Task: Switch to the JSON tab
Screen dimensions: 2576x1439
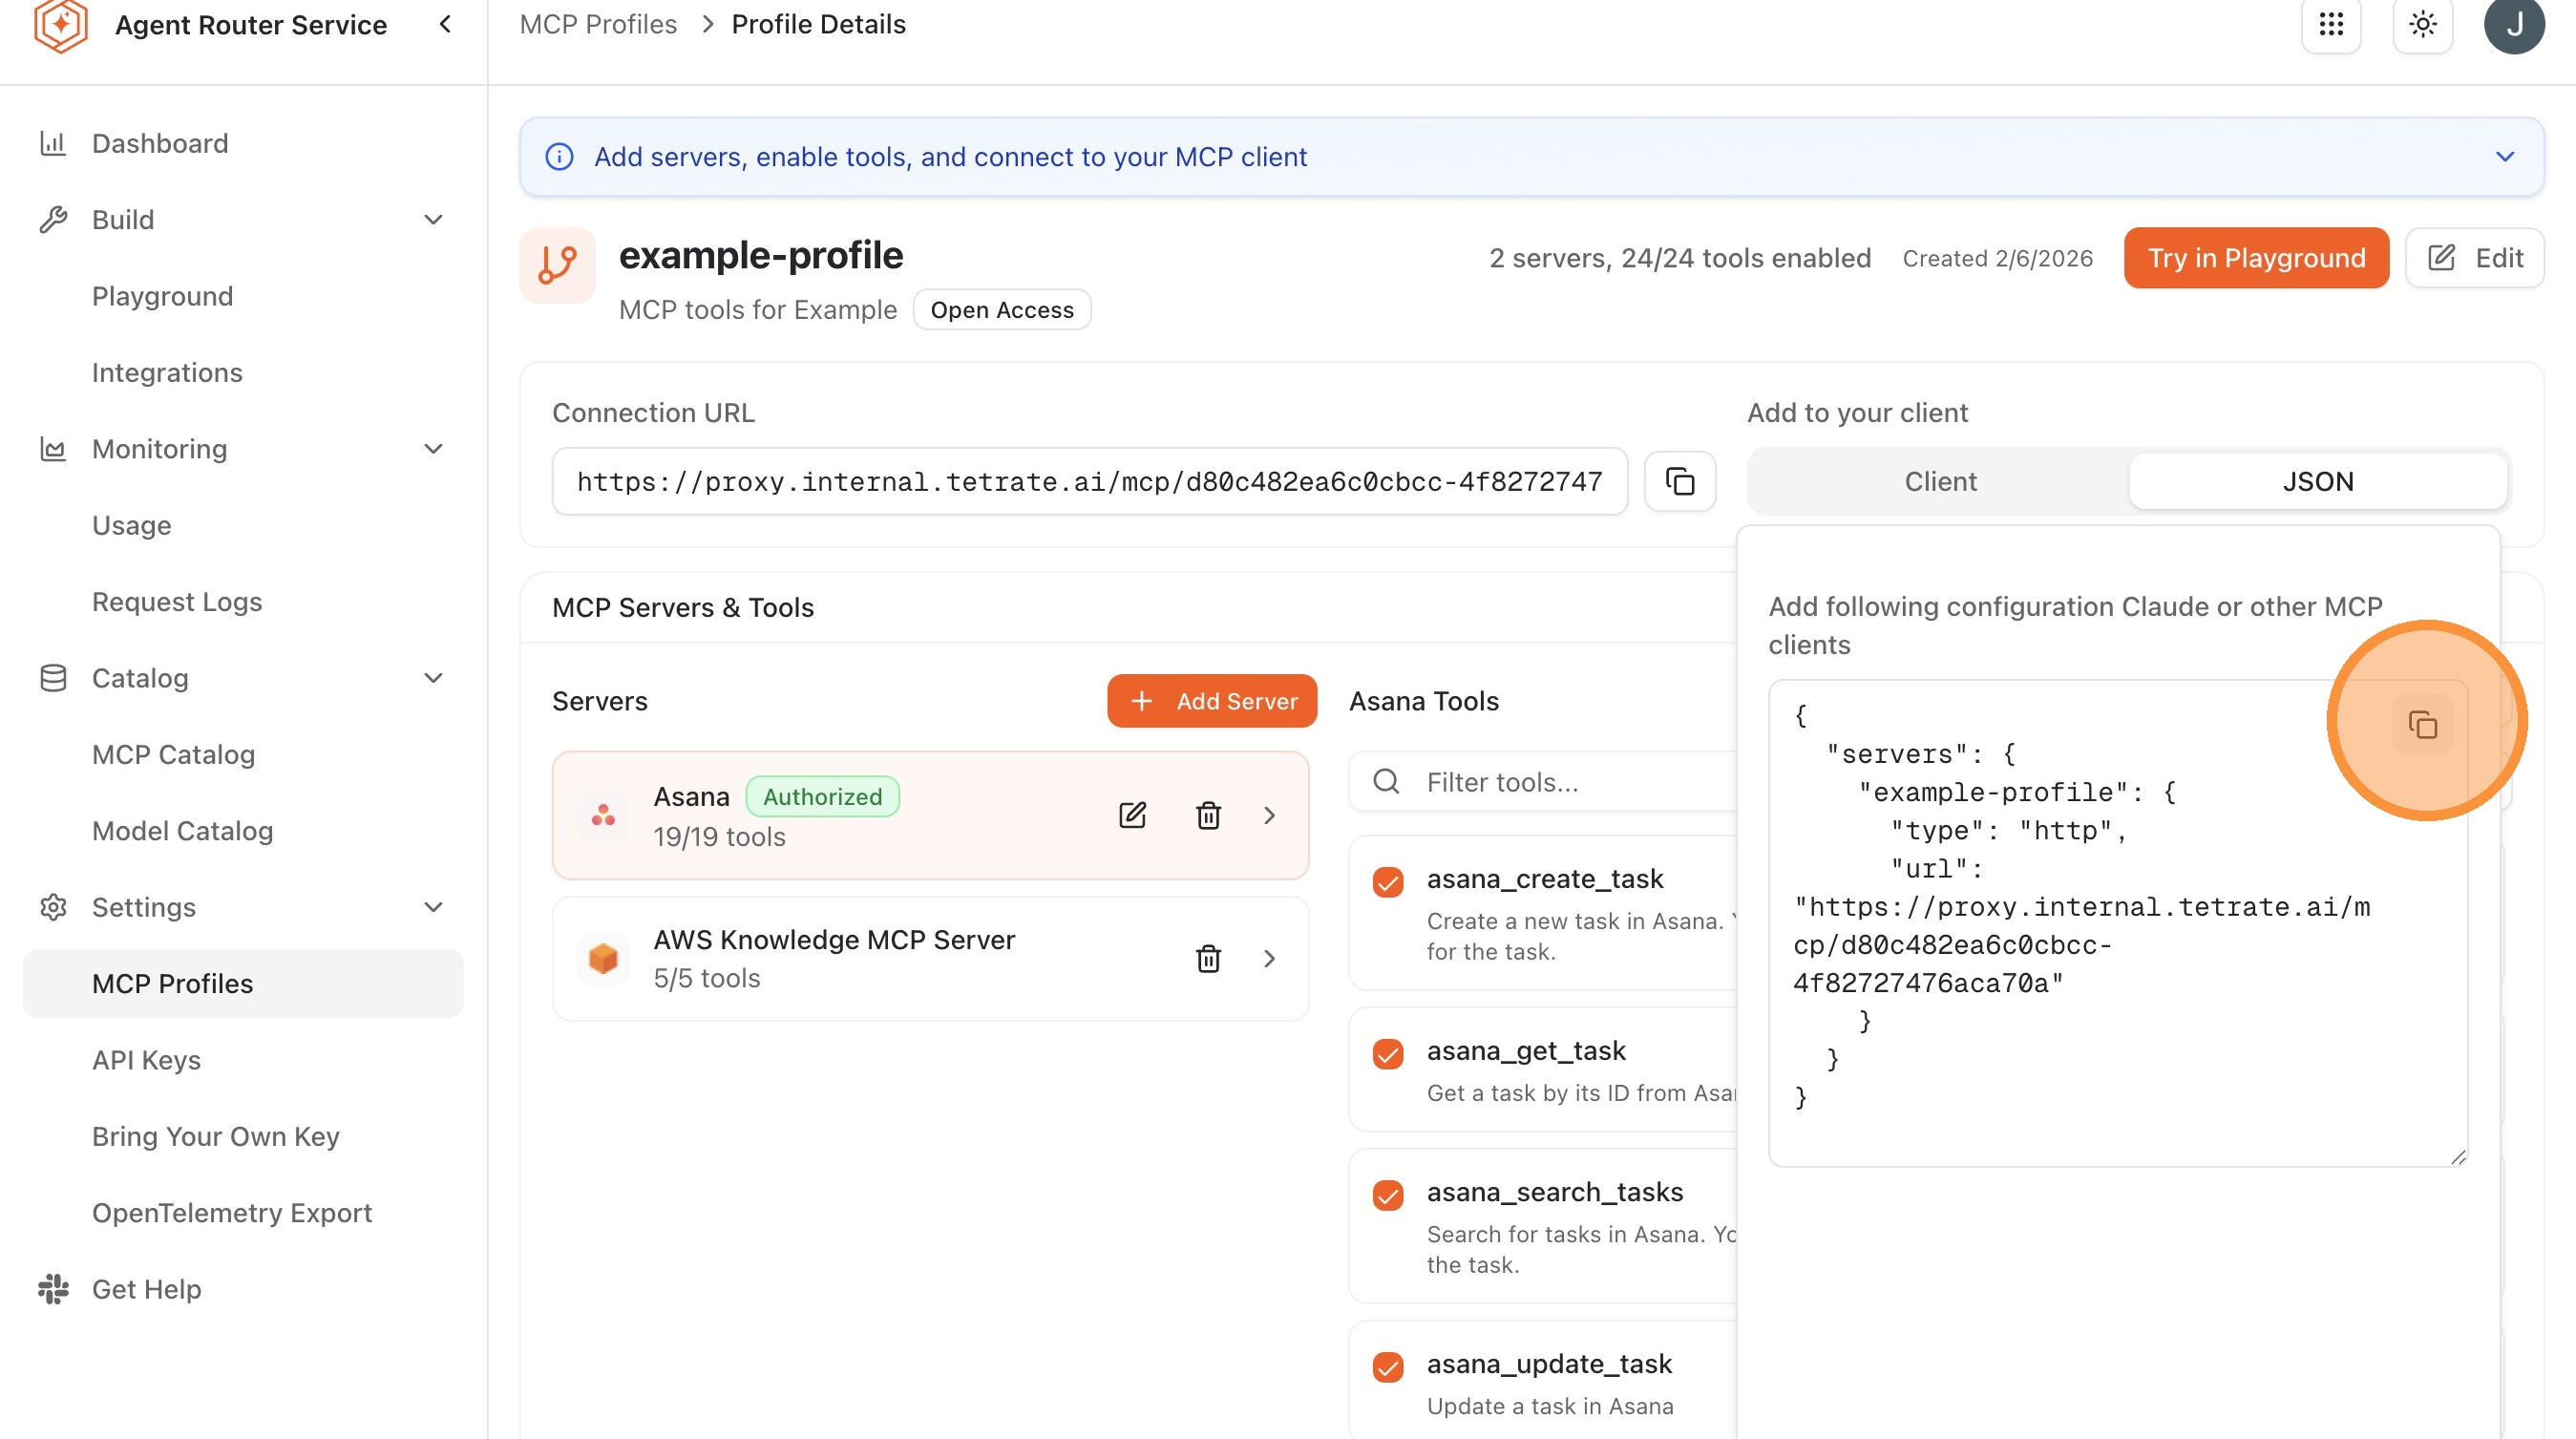Action: [2318, 481]
